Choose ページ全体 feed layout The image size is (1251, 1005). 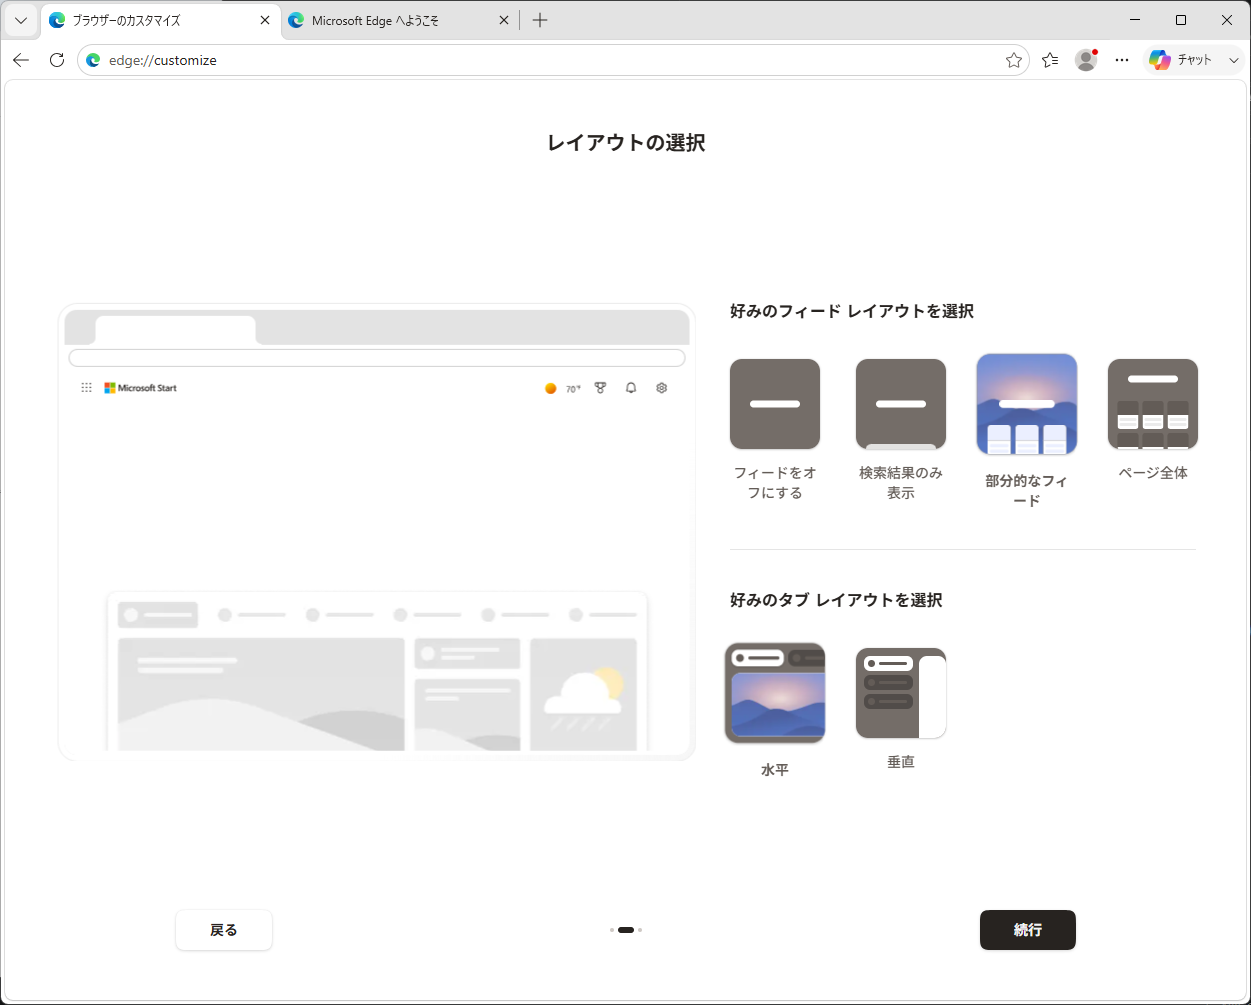[1153, 404]
